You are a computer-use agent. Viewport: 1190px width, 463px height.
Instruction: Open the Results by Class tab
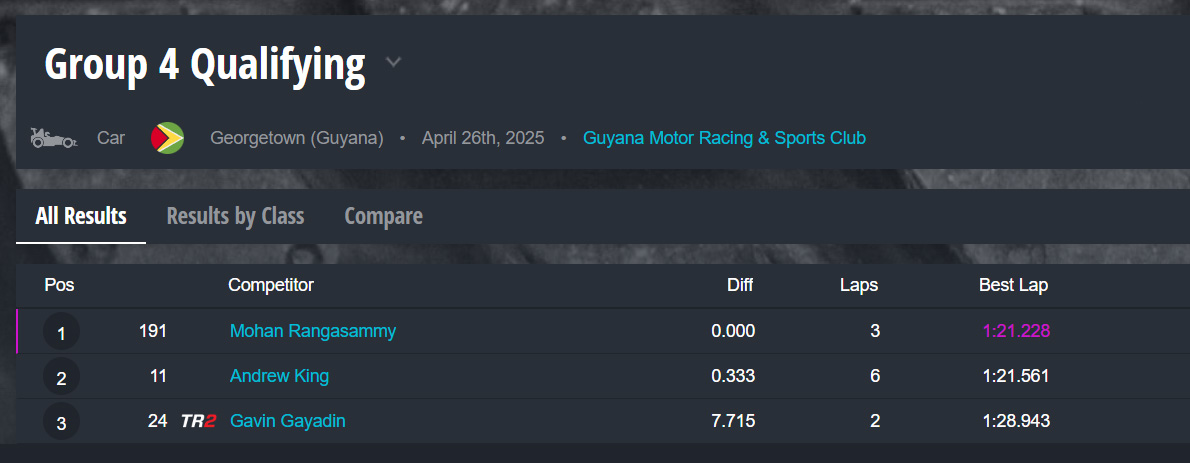coord(235,216)
